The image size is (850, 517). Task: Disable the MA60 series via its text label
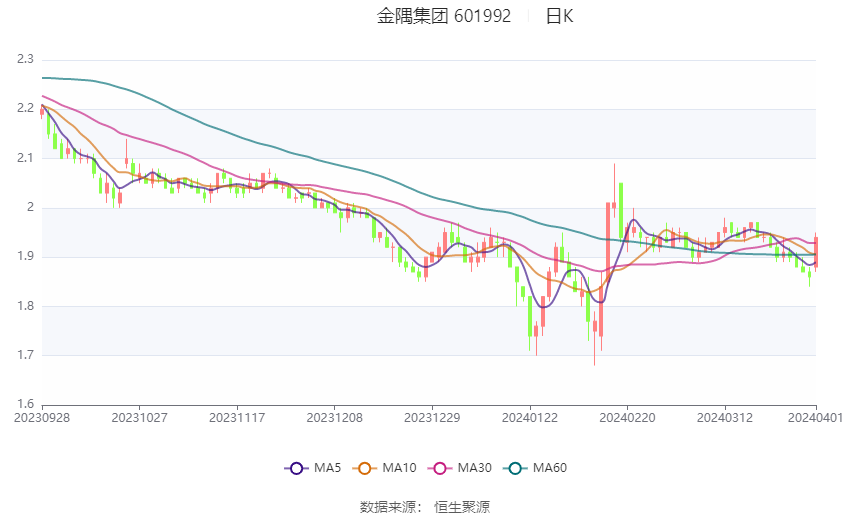pyautogui.click(x=550, y=467)
